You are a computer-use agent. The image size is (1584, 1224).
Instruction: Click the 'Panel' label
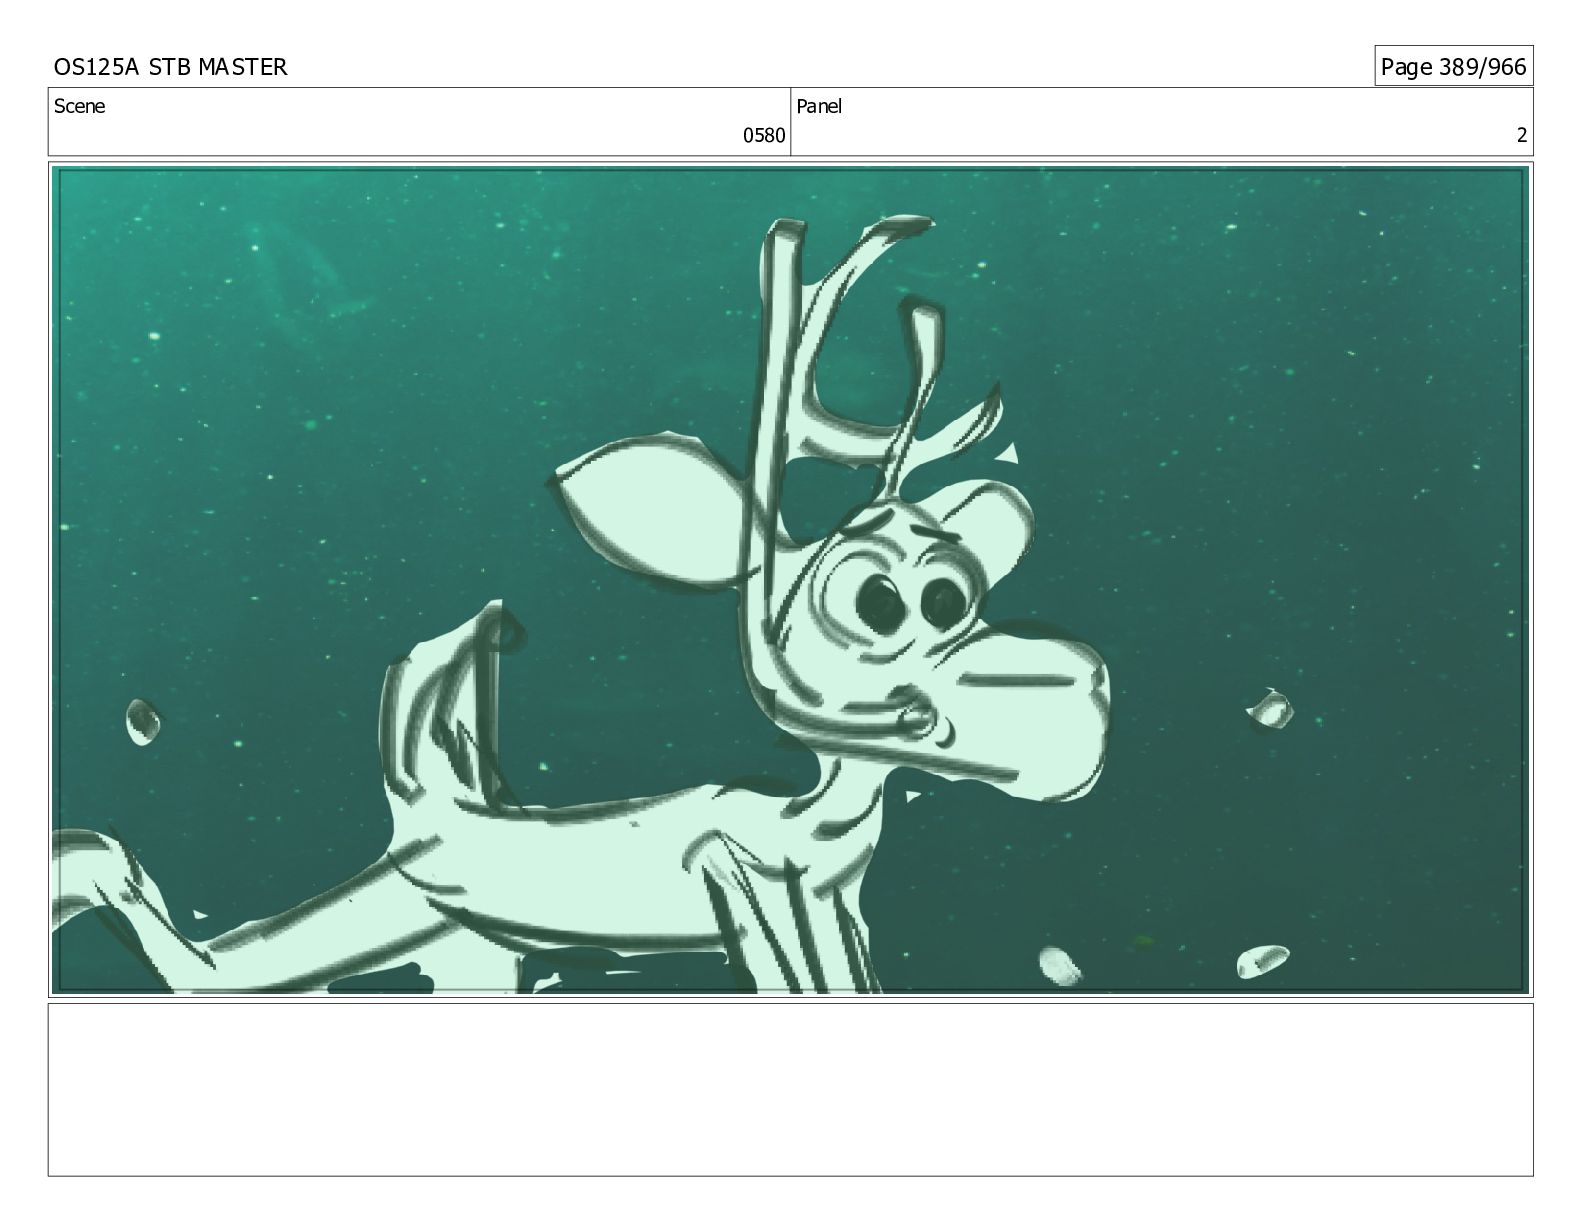tap(819, 106)
